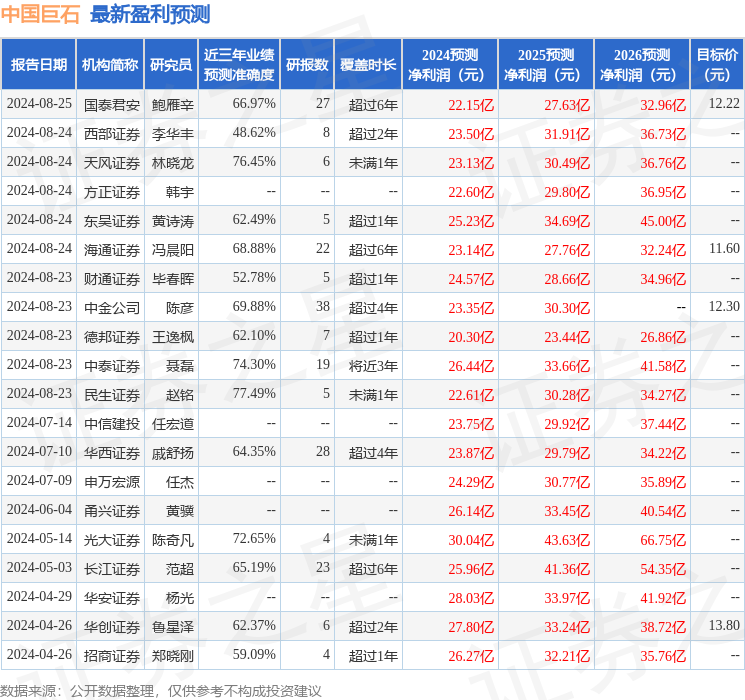745x700 pixels.
Task: Click the 2026预测净利润 column header
Action: (642, 65)
